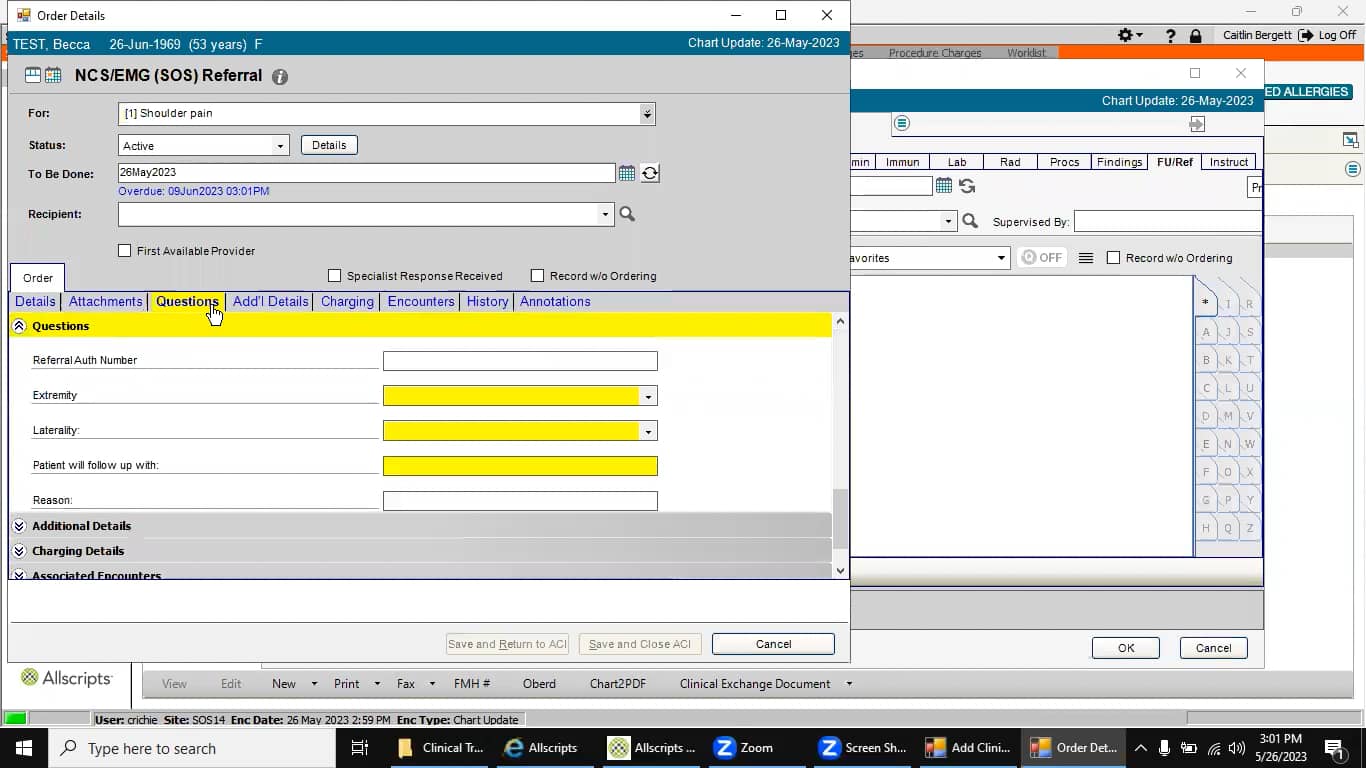
Task: Click the help question mark icon
Action: coord(1170,35)
